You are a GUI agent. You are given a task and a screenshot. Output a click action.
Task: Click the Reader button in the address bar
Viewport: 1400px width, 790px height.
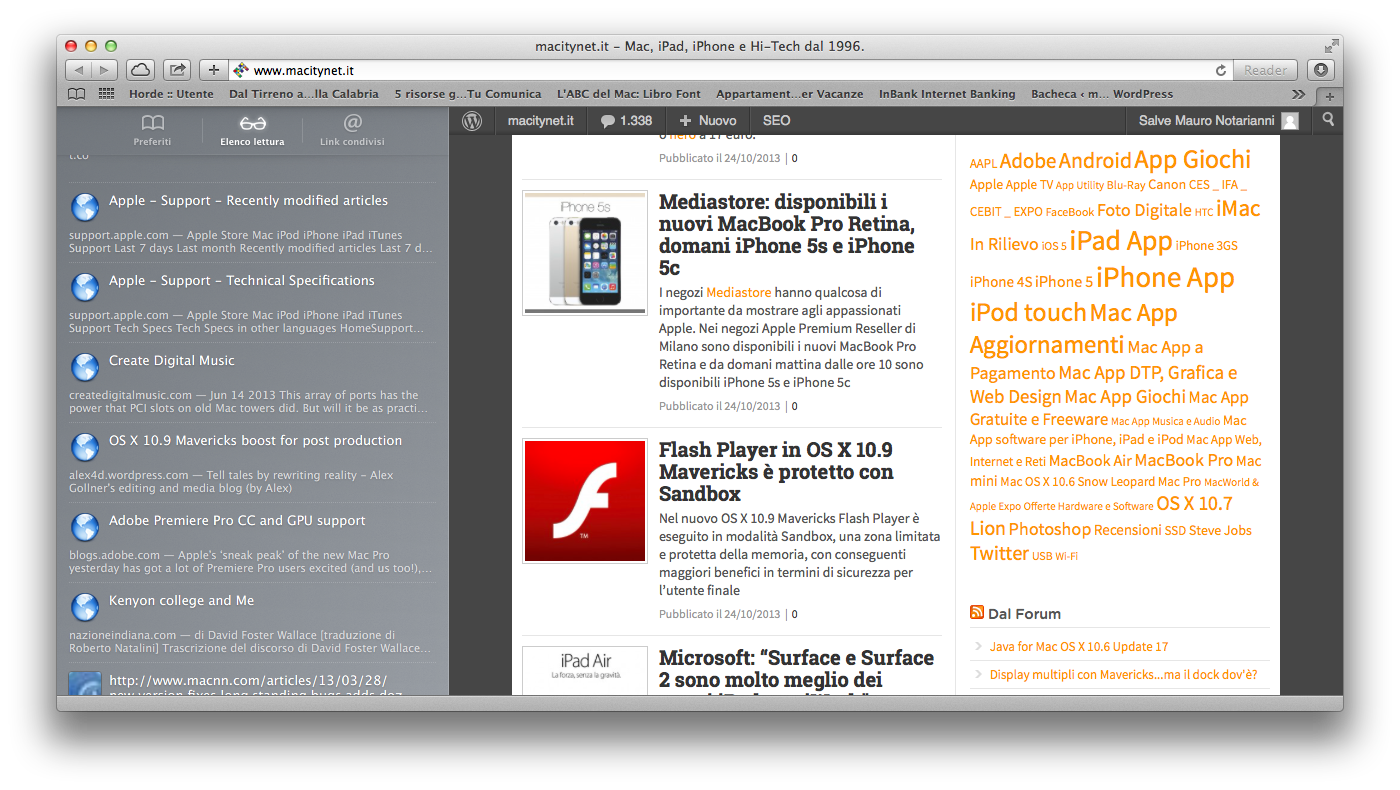click(1265, 70)
